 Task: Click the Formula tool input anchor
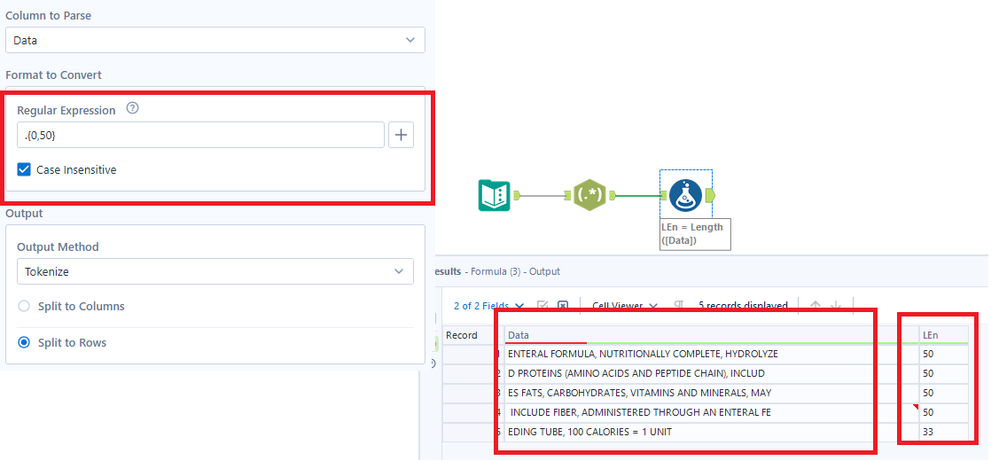[x=663, y=195]
